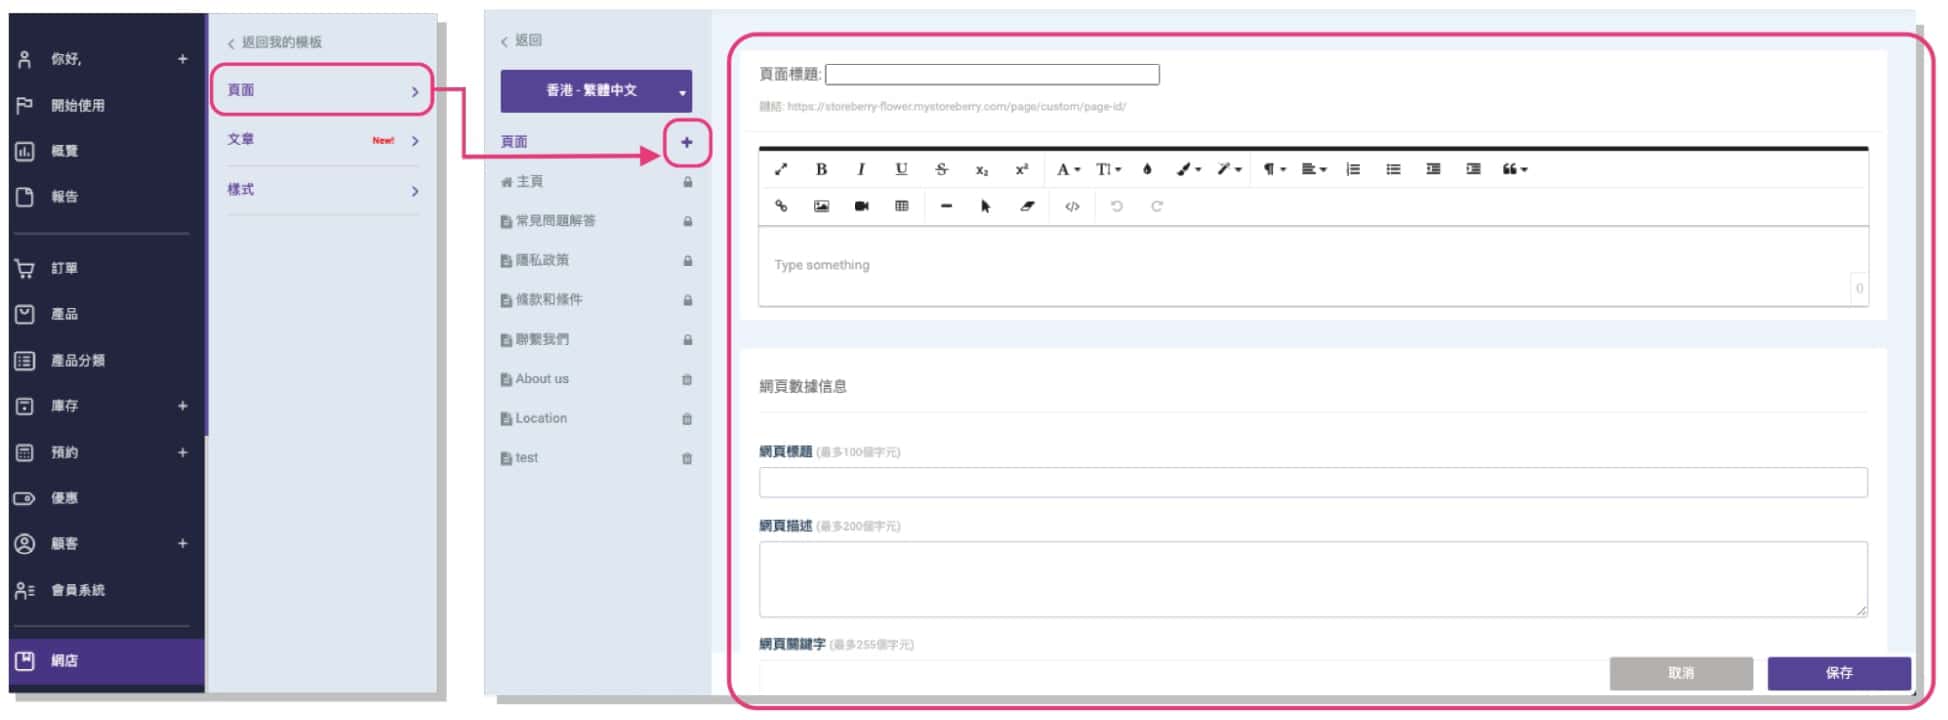Insert a video with the camera icon
1948x720 pixels.
[x=861, y=206]
